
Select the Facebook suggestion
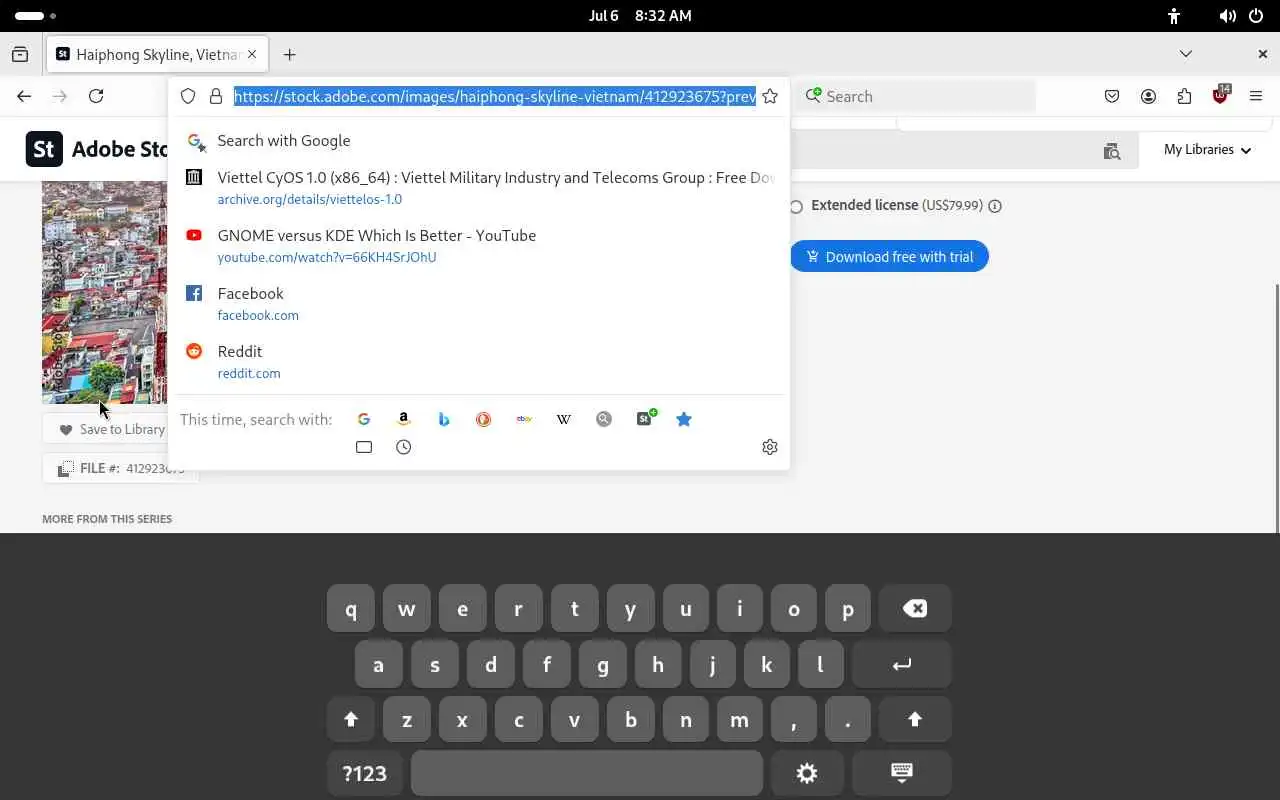[479, 304]
